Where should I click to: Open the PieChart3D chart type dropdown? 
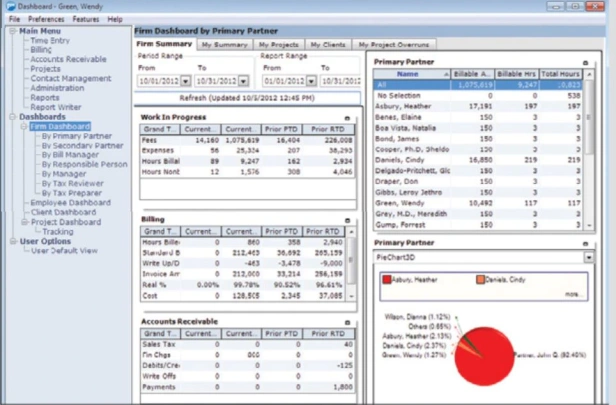588,257
